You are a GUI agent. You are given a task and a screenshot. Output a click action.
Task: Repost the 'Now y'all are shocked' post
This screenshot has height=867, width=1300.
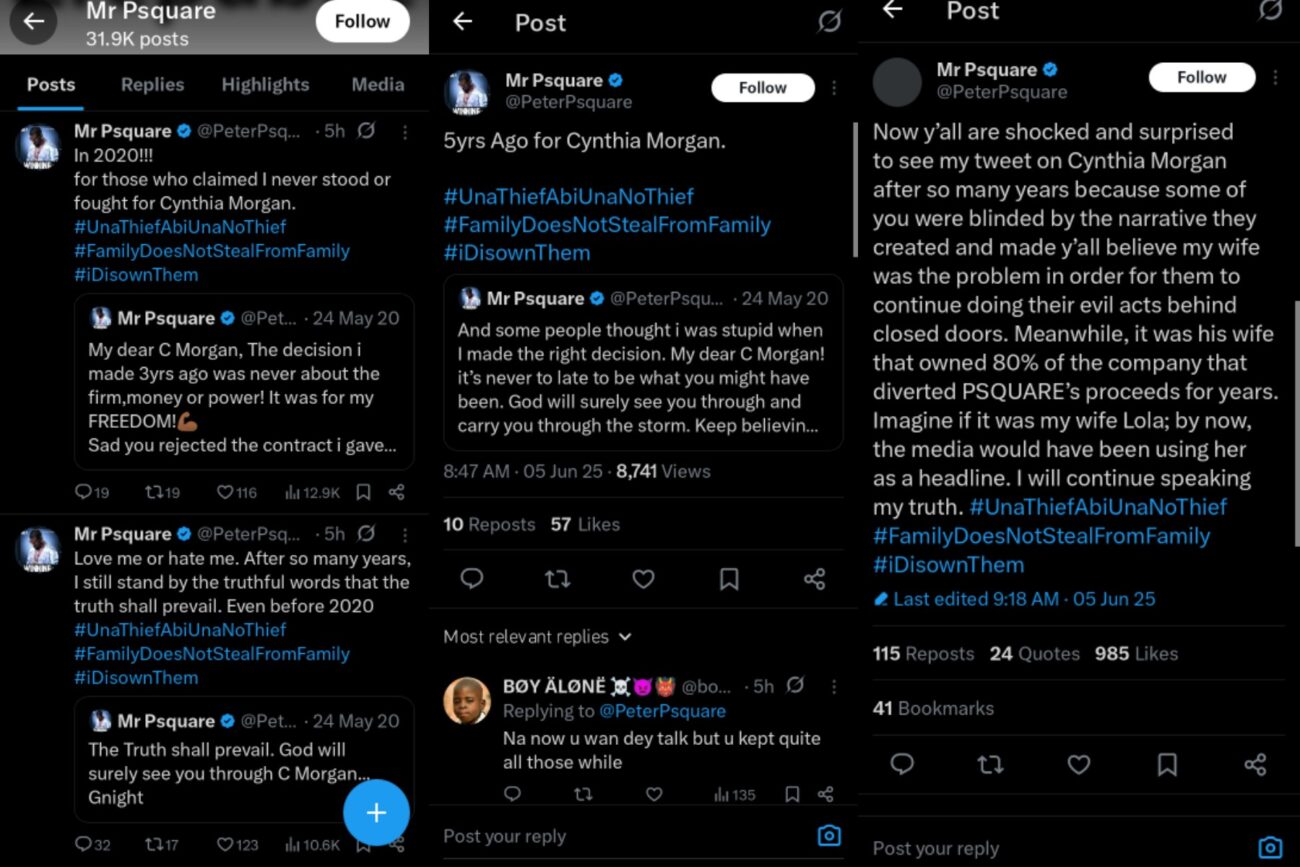(x=989, y=765)
